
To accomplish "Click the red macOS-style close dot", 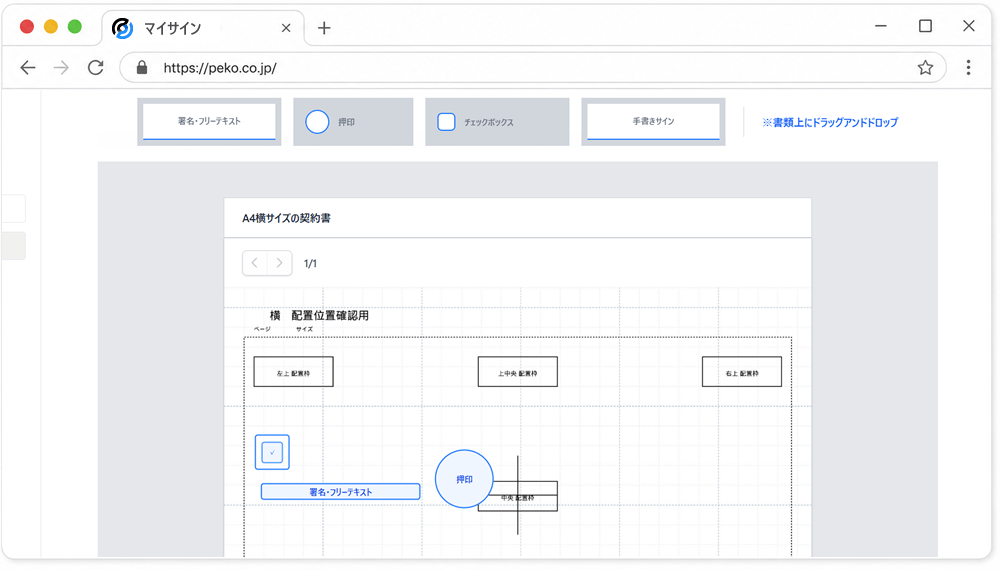I will [x=27, y=27].
